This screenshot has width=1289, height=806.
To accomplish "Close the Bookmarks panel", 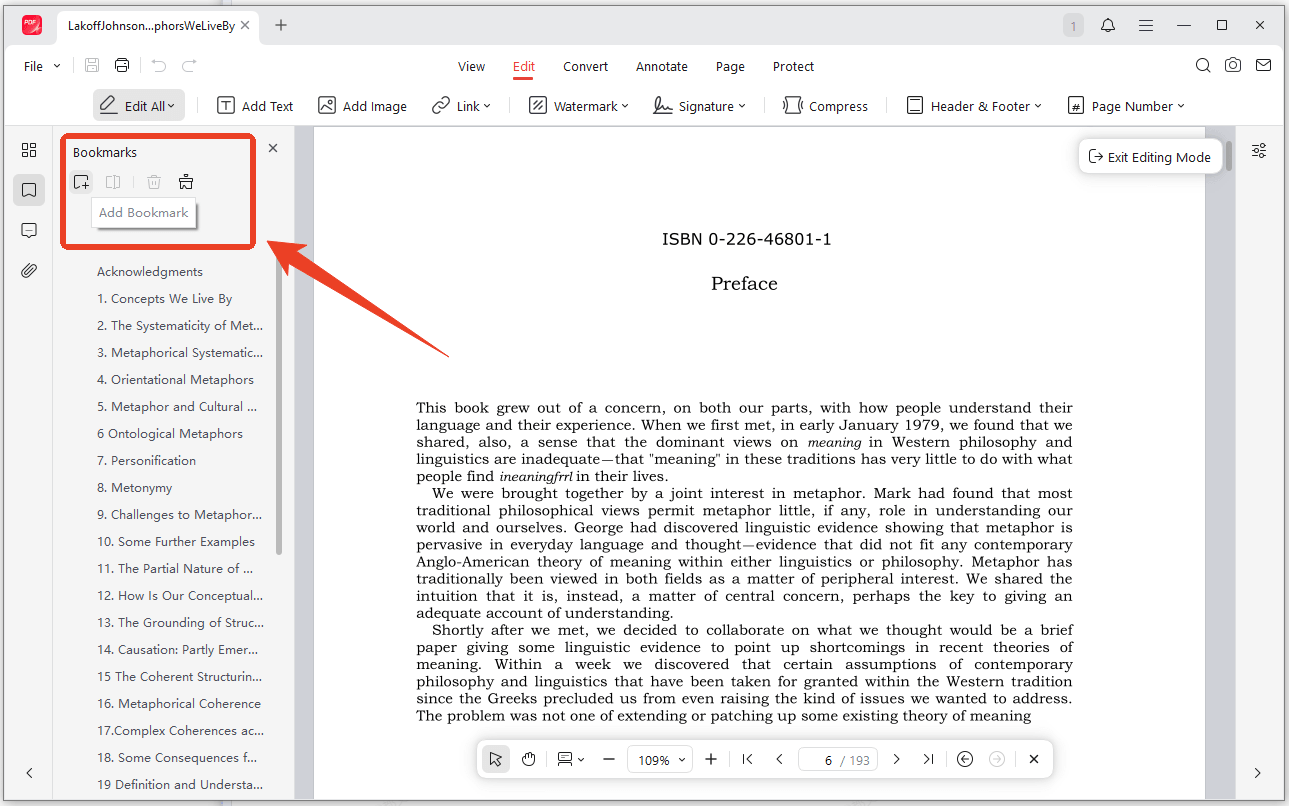I will tap(273, 148).
